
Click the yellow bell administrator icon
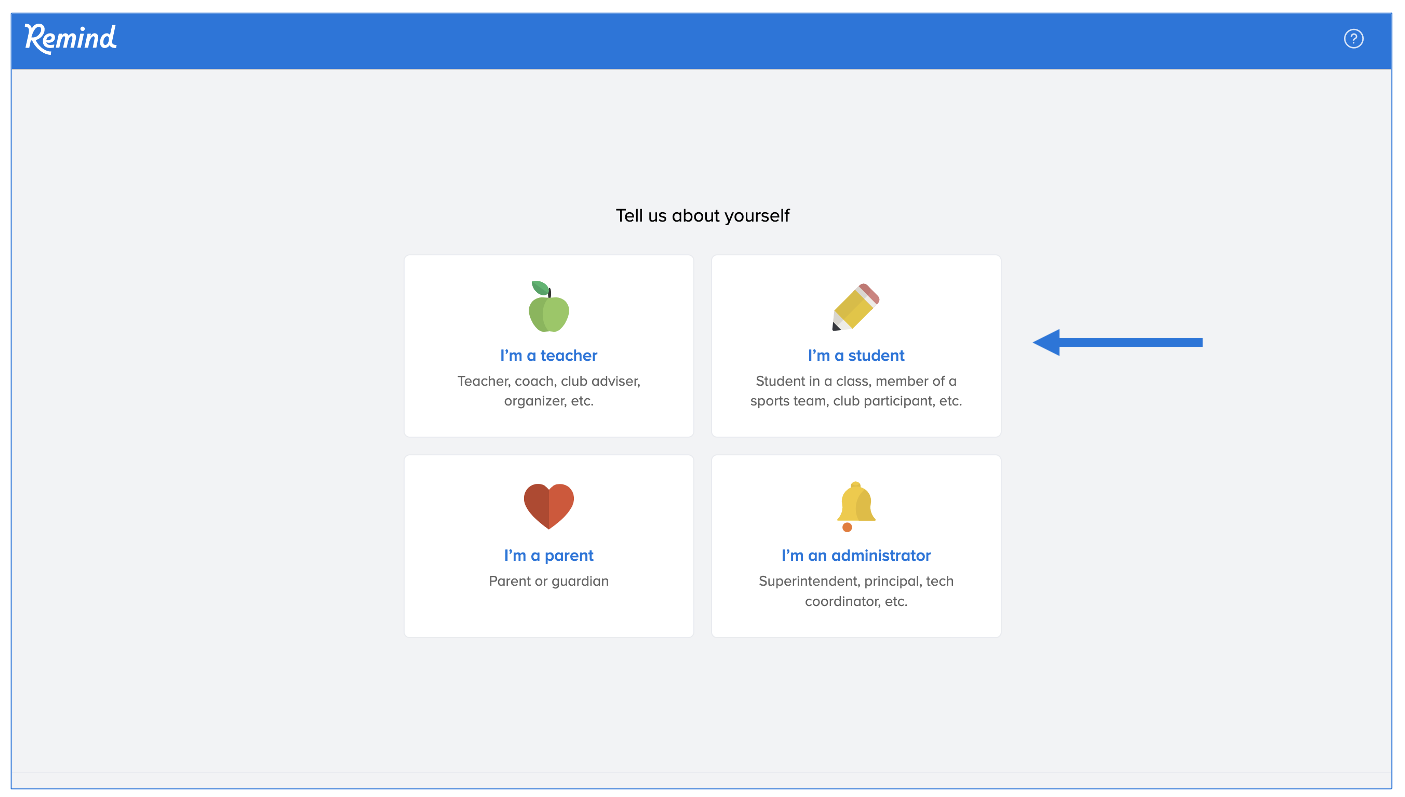855,506
